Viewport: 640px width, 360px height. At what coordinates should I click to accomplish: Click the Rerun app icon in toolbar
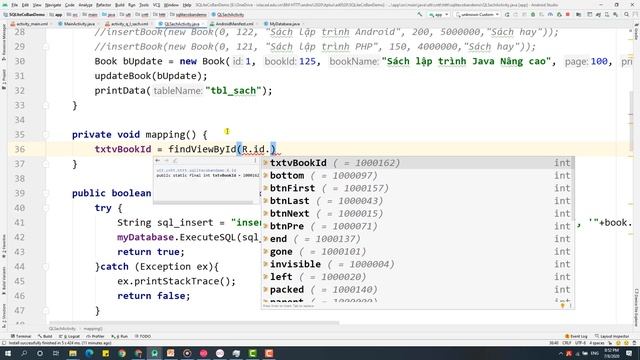(x=507, y=14)
